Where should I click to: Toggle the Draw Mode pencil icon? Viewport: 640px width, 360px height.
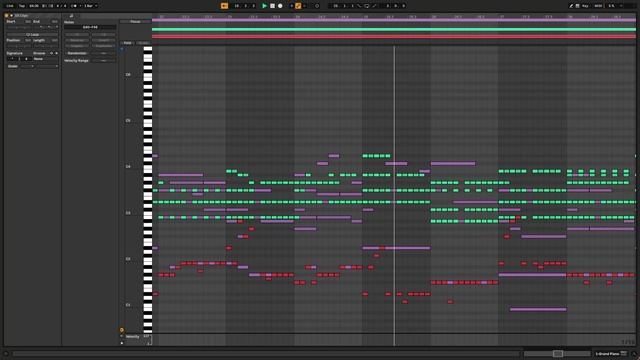click(x=571, y=6)
